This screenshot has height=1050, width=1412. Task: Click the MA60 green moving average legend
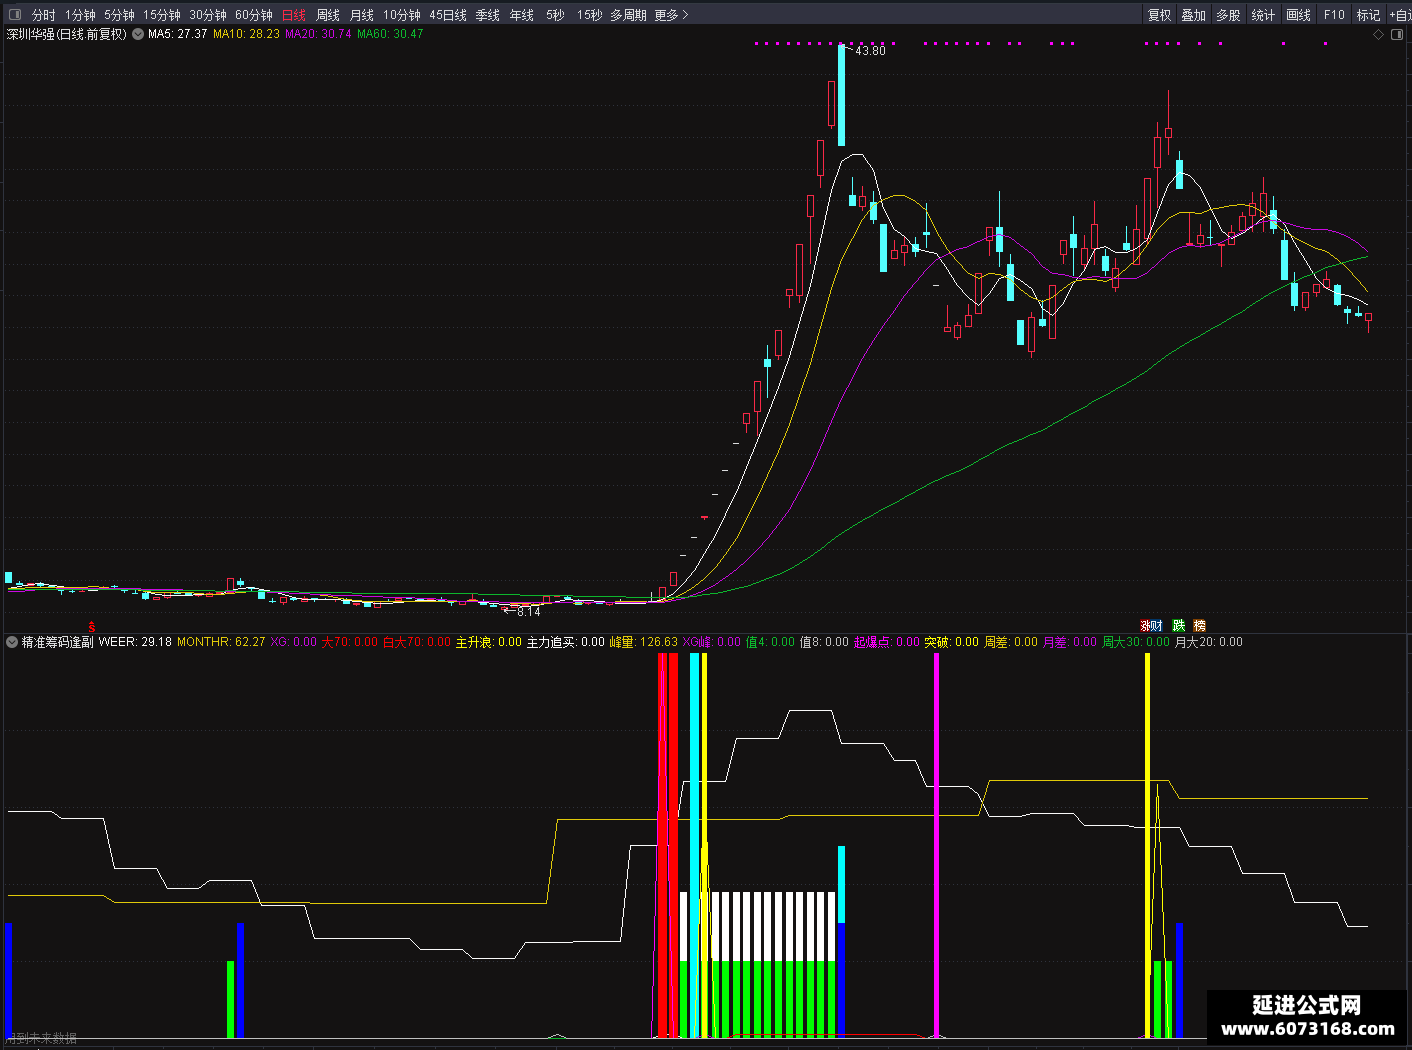390,34
